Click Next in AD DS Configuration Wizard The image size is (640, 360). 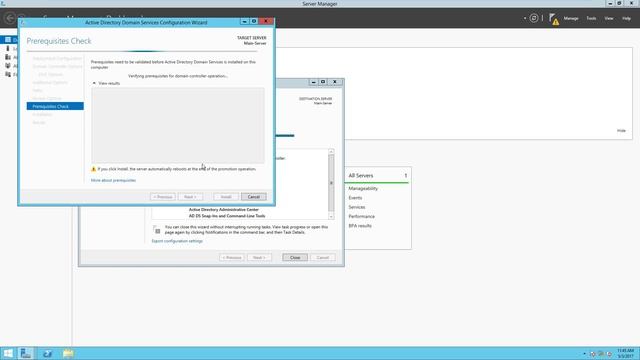coord(190,197)
